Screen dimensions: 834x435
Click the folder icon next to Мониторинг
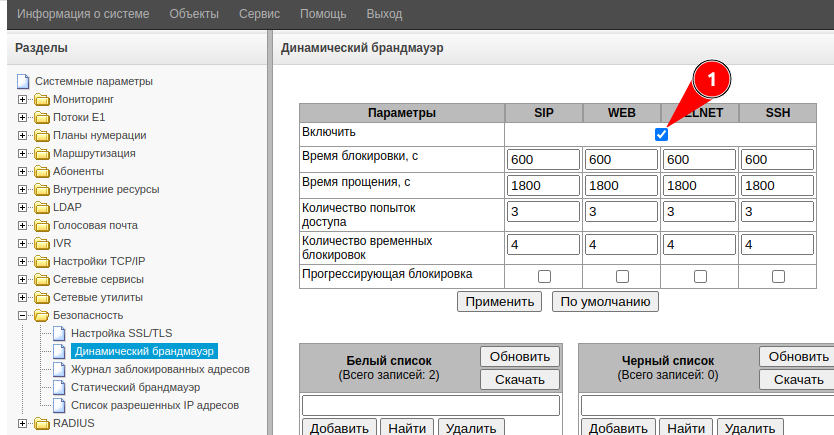pyautogui.click(x=42, y=100)
